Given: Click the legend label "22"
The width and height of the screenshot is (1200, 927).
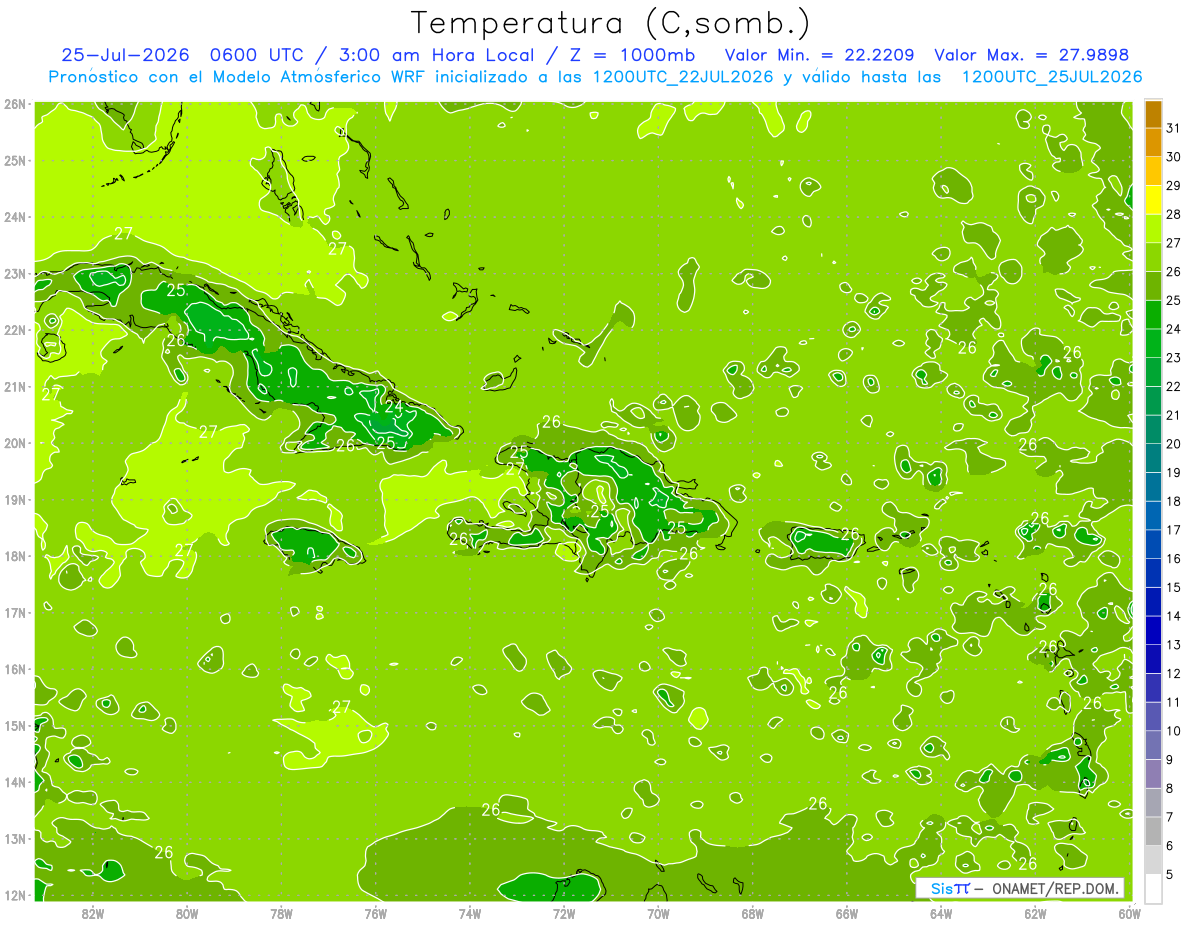Looking at the screenshot, I should pyautogui.click(x=1173, y=387).
